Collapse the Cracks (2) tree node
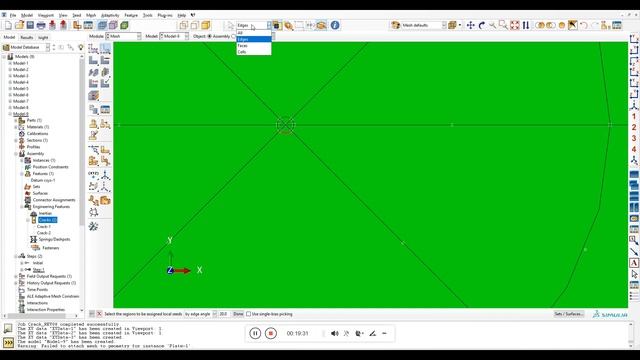Viewport: 640px width, 360px height. (x=28, y=220)
